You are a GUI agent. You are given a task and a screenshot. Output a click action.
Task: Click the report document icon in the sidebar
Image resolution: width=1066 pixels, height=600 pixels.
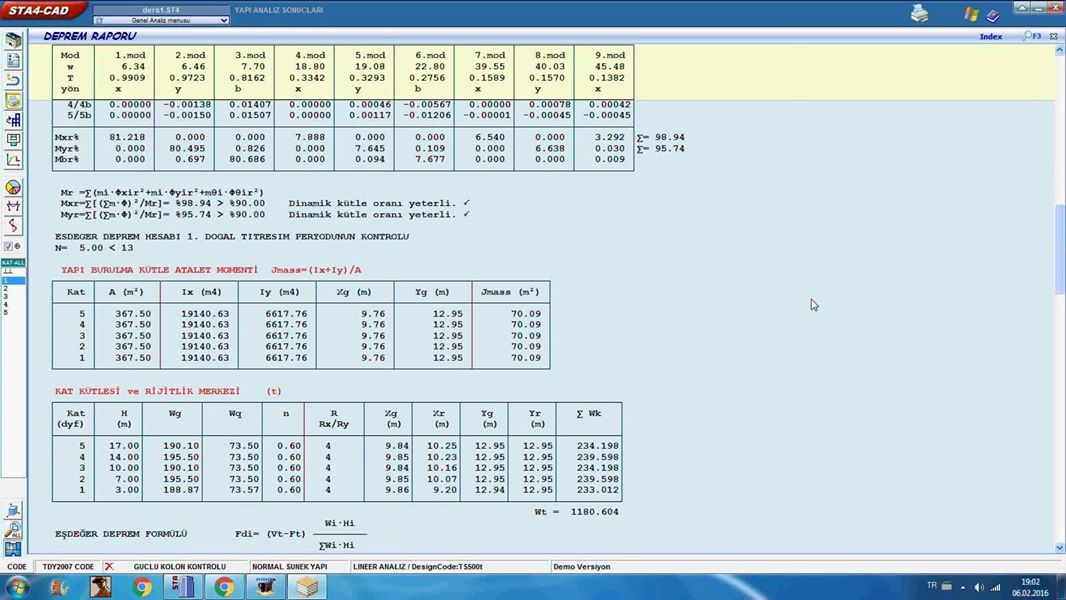(13, 60)
